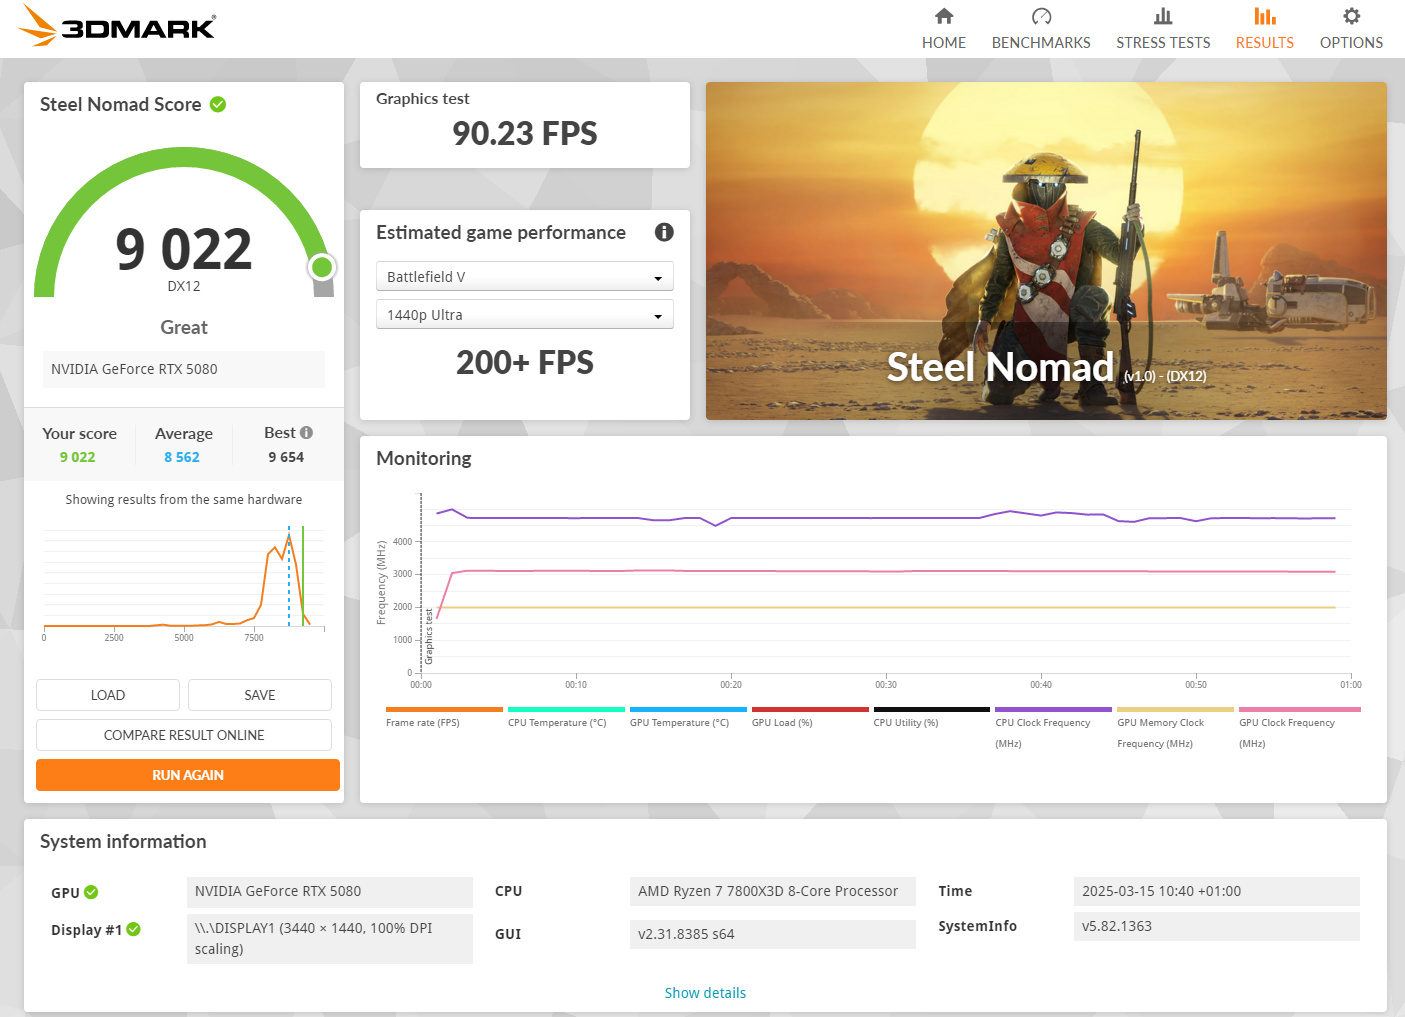Click the info icon next to Best
Screen dimensions: 1405x1017
(307, 433)
